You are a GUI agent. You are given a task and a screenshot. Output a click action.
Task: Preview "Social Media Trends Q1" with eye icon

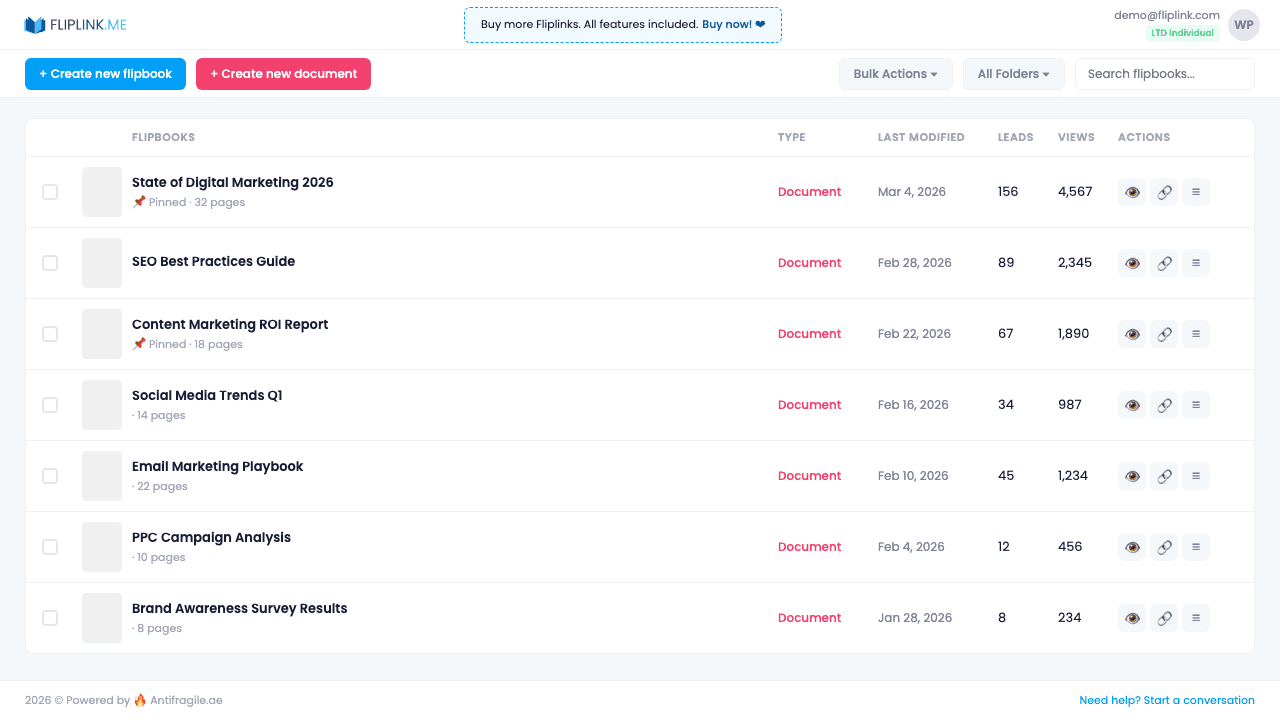[x=1131, y=404]
